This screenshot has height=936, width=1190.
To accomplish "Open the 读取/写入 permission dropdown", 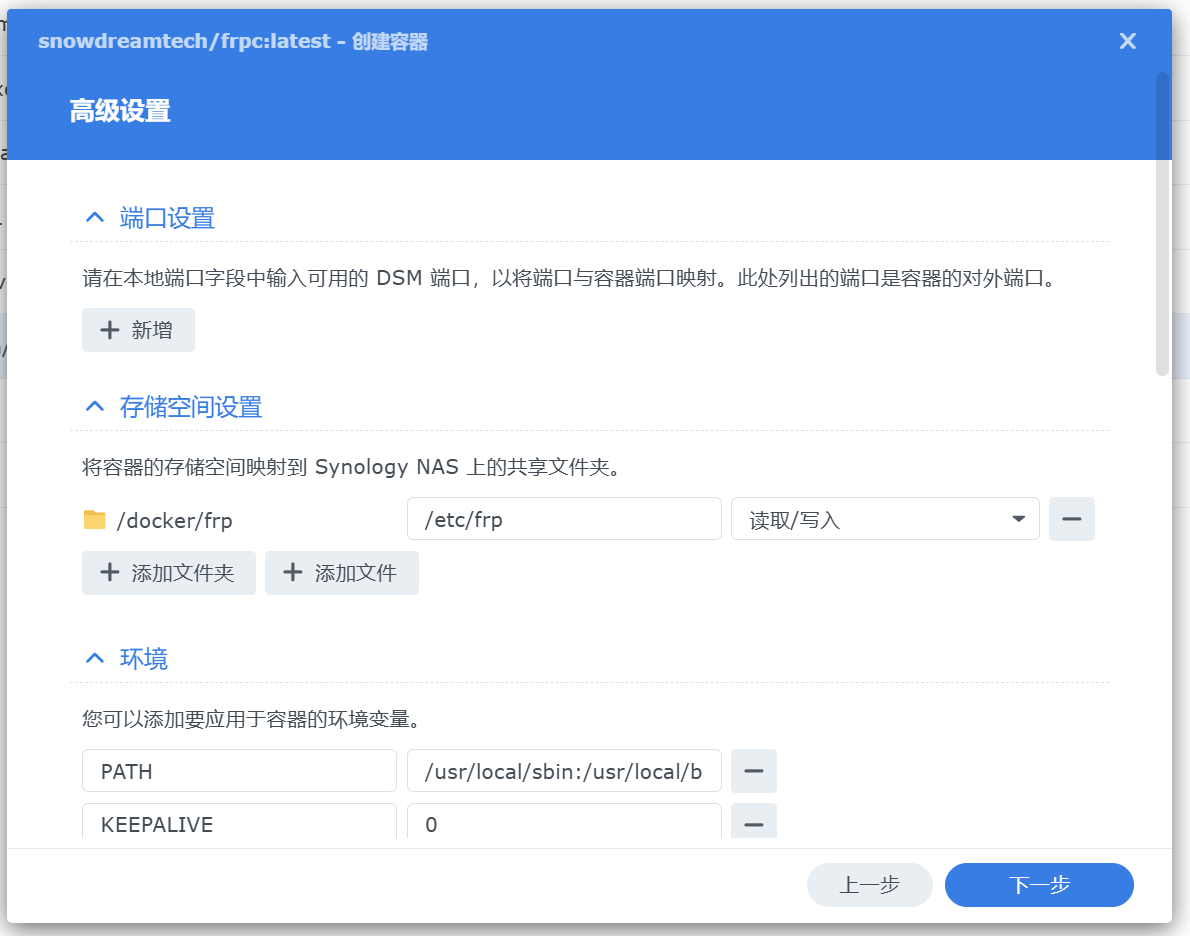I will click(x=885, y=520).
